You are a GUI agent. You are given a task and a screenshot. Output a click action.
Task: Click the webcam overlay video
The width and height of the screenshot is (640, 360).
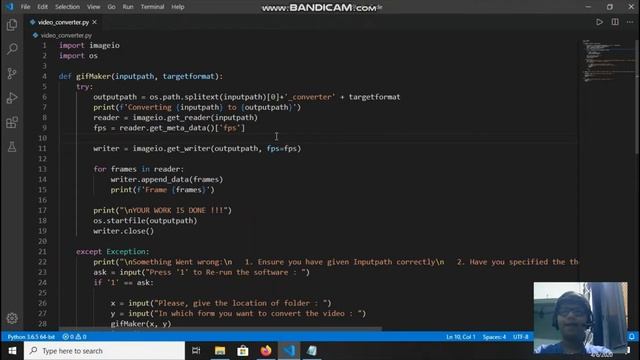click(x=580, y=318)
